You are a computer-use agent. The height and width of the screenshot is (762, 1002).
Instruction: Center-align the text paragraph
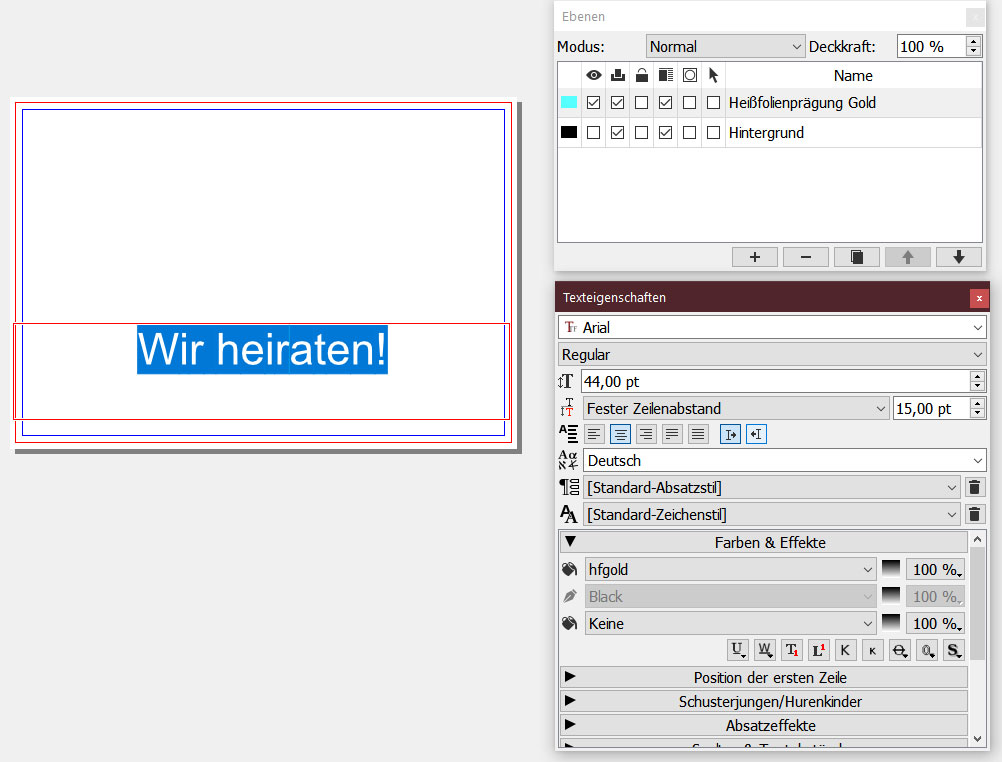[620, 434]
